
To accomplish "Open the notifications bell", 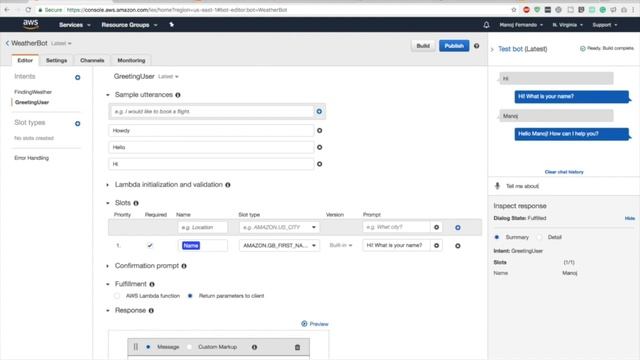I will [x=486, y=25].
